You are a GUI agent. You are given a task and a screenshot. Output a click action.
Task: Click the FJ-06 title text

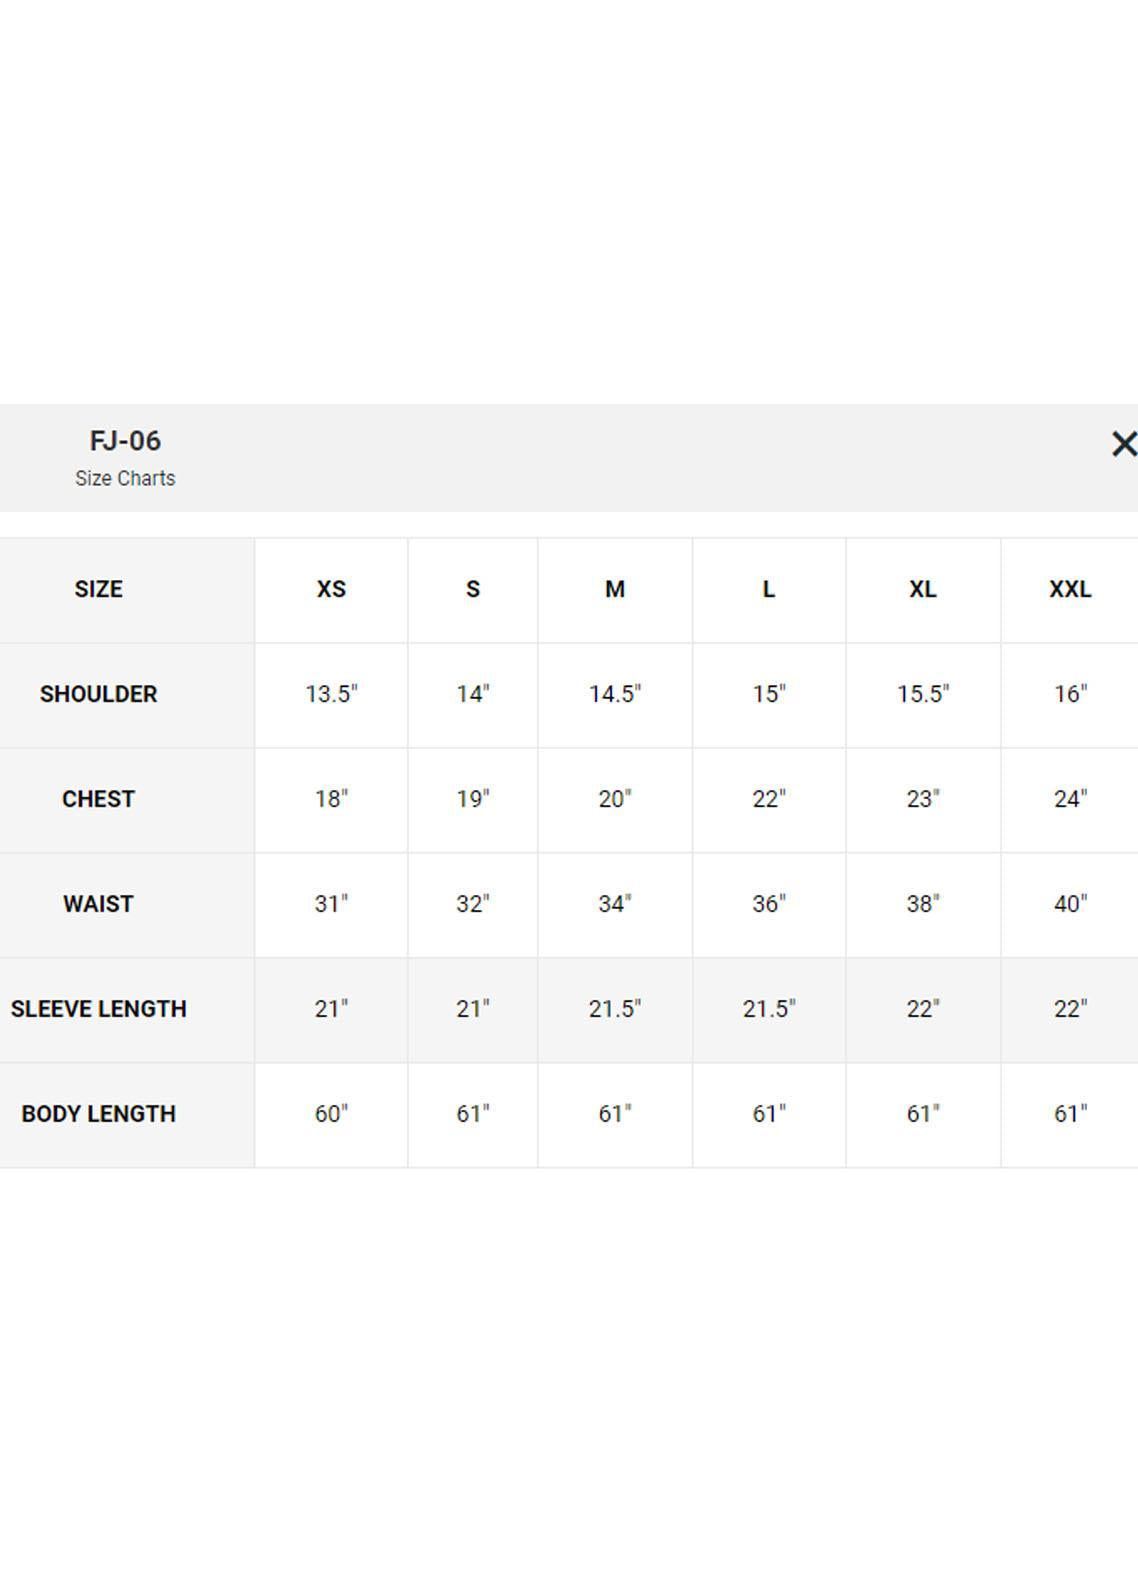click(125, 441)
